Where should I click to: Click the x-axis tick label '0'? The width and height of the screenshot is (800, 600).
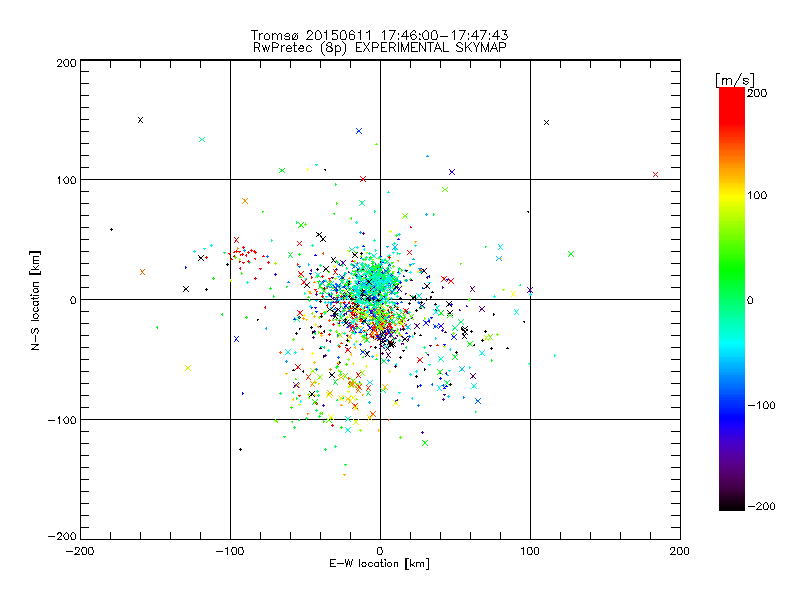(380, 551)
